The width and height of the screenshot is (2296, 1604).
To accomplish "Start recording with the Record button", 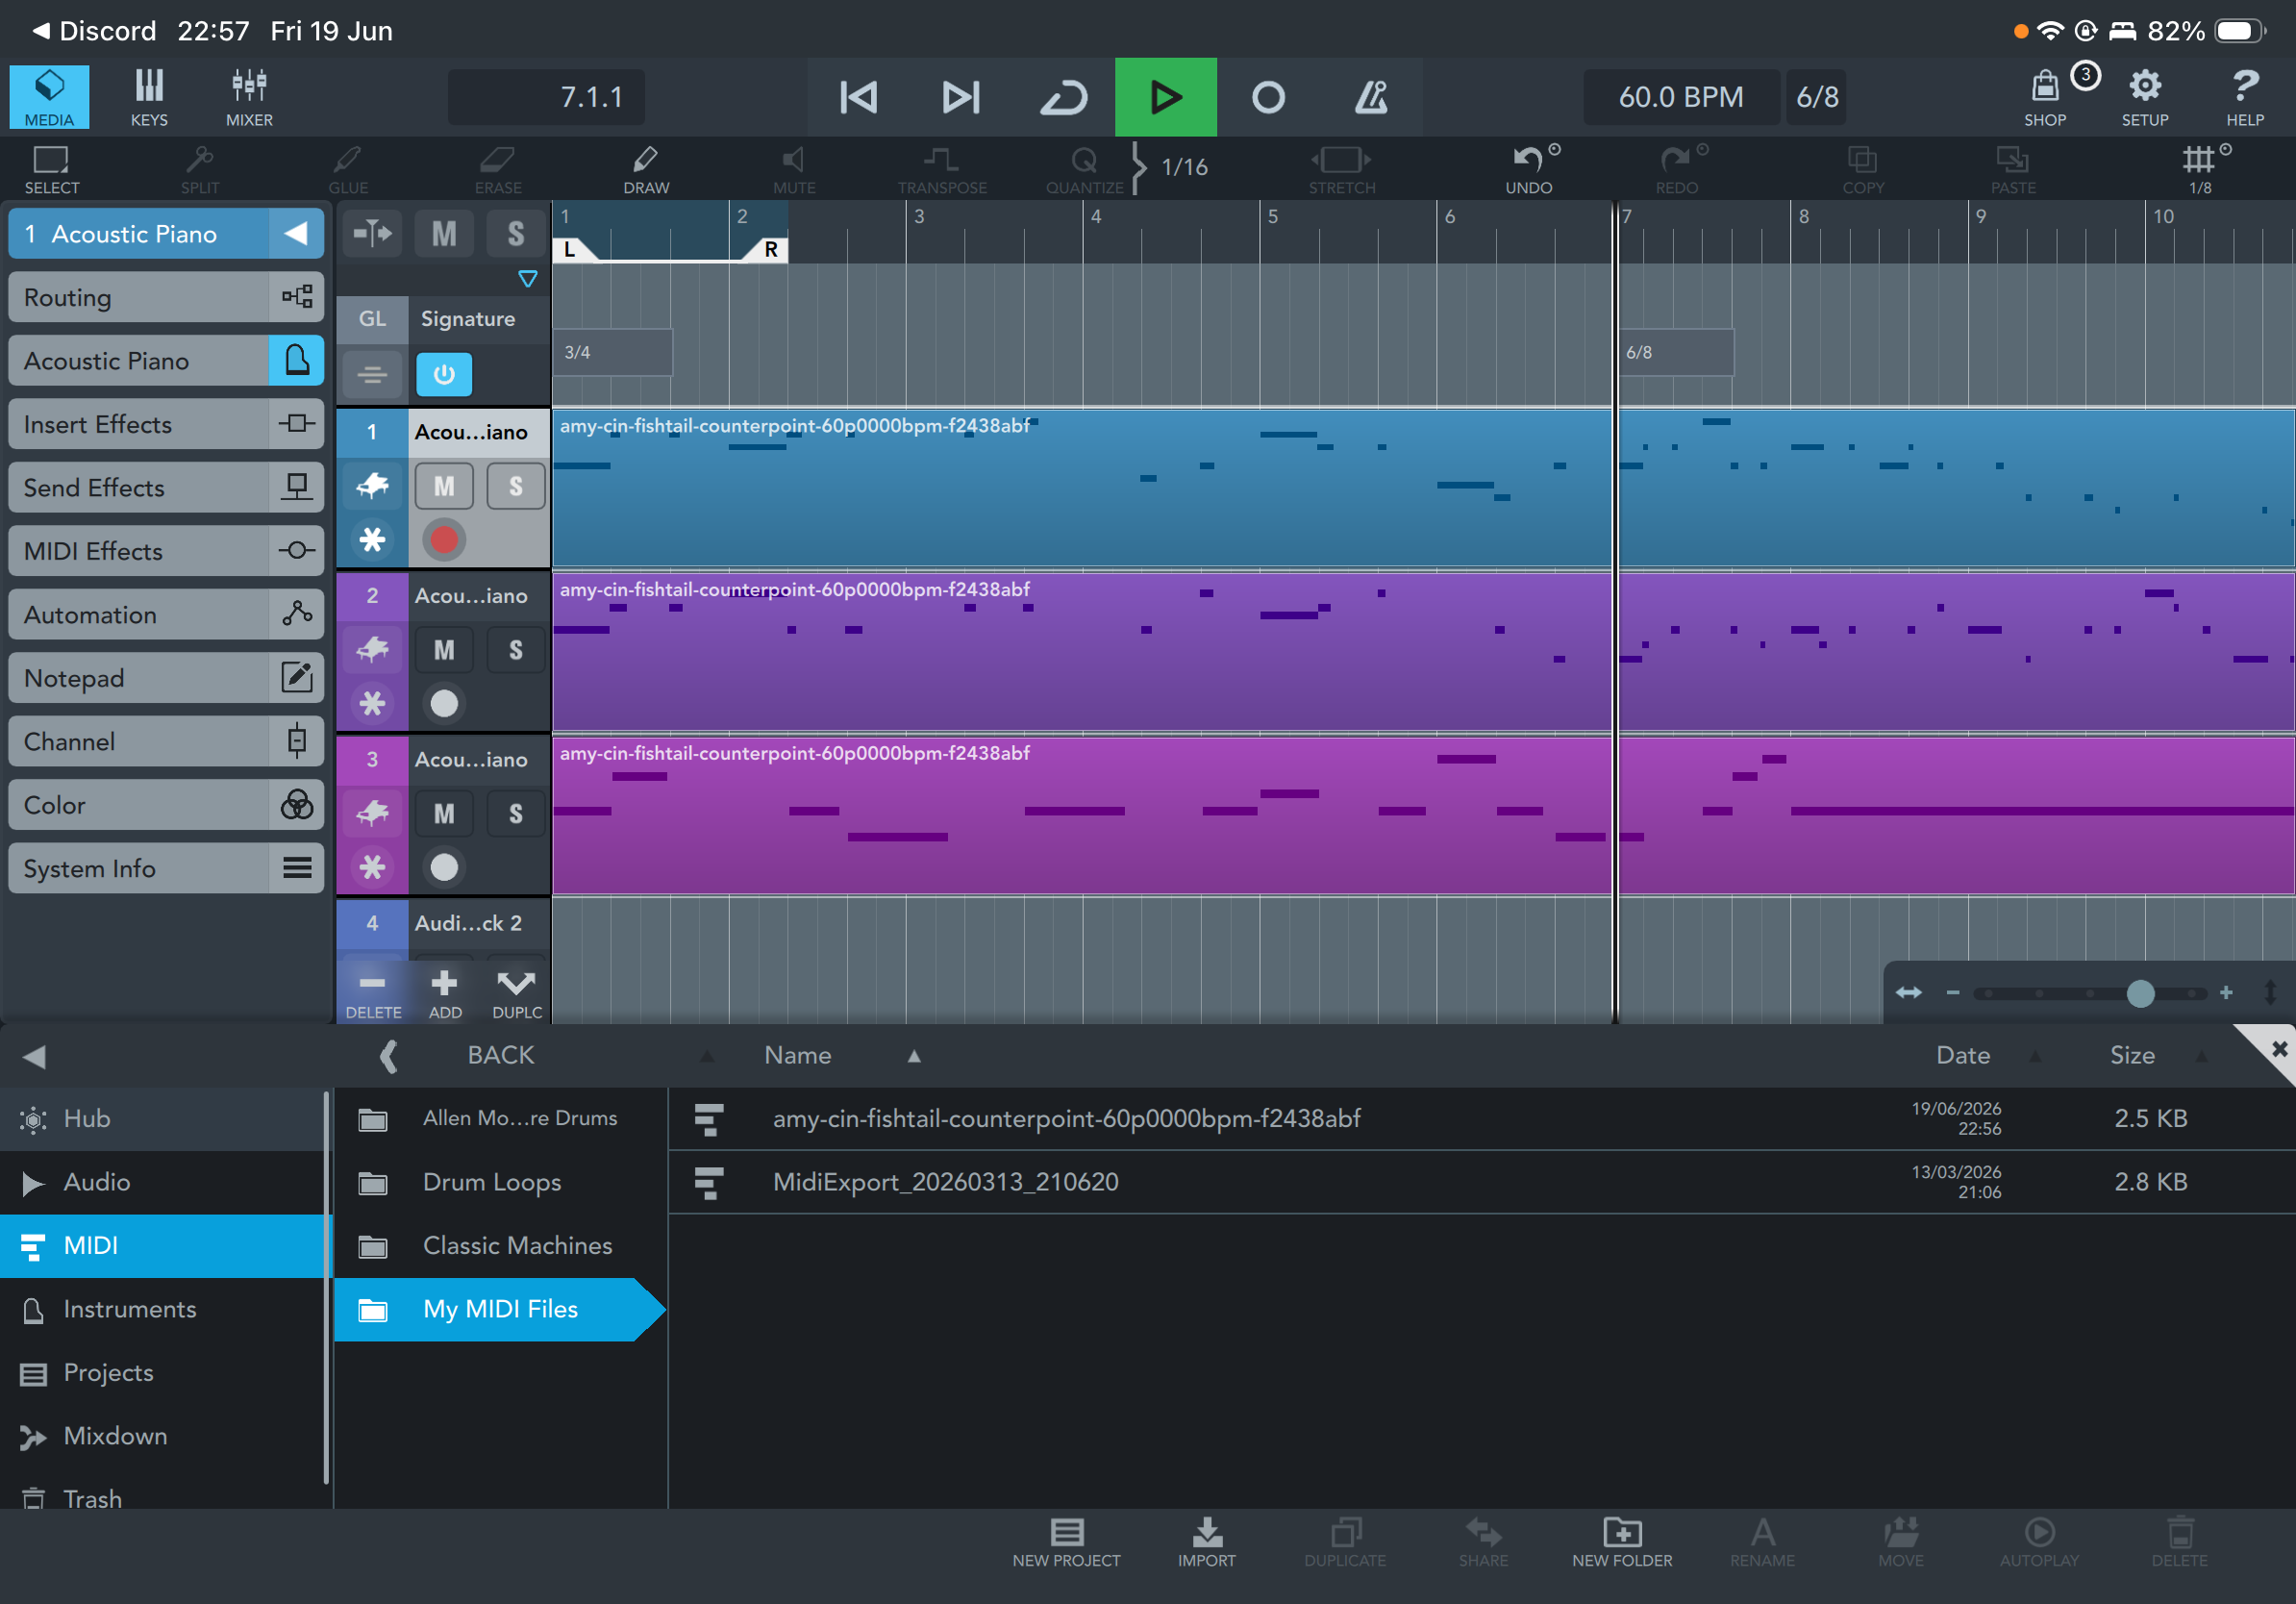I will [1268, 97].
